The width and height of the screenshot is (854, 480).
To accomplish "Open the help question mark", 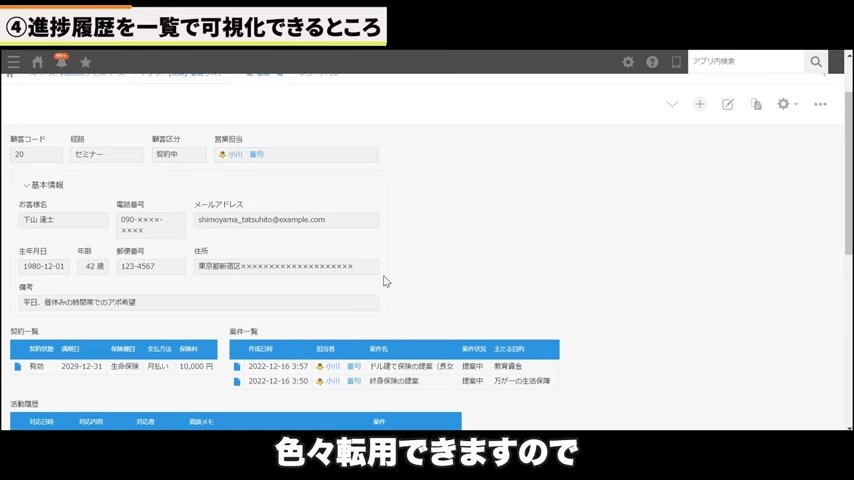I will tap(652, 62).
